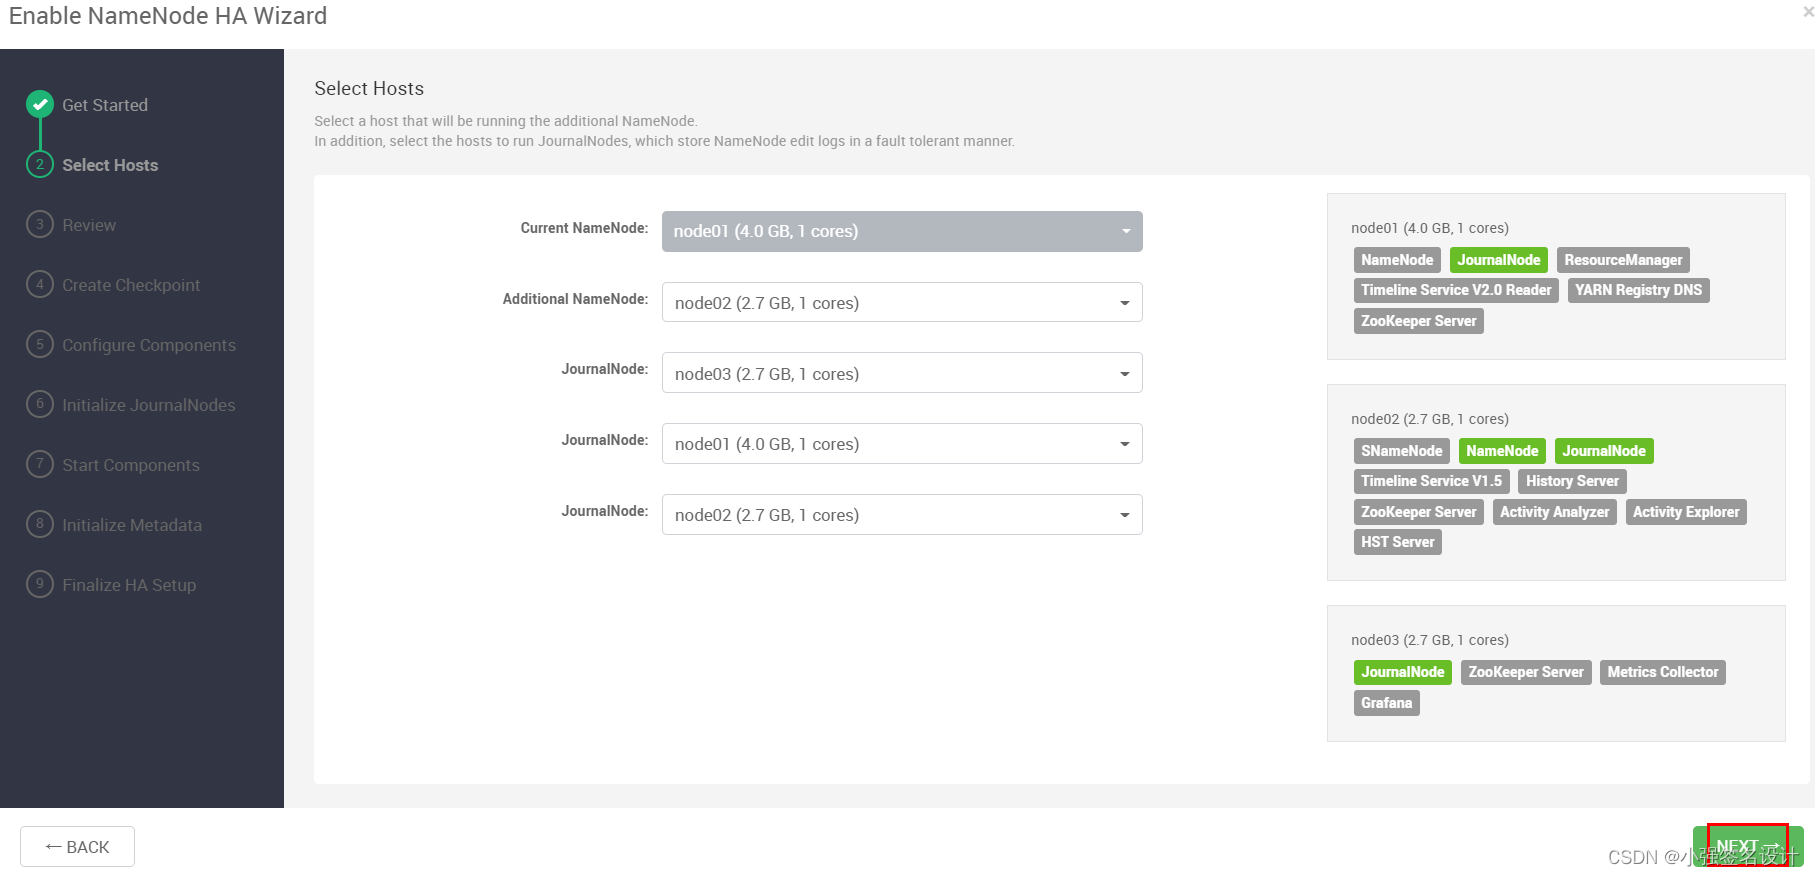1815x876 pixels.
Task: Click the Grafana tag
Action: point(1386,703)
